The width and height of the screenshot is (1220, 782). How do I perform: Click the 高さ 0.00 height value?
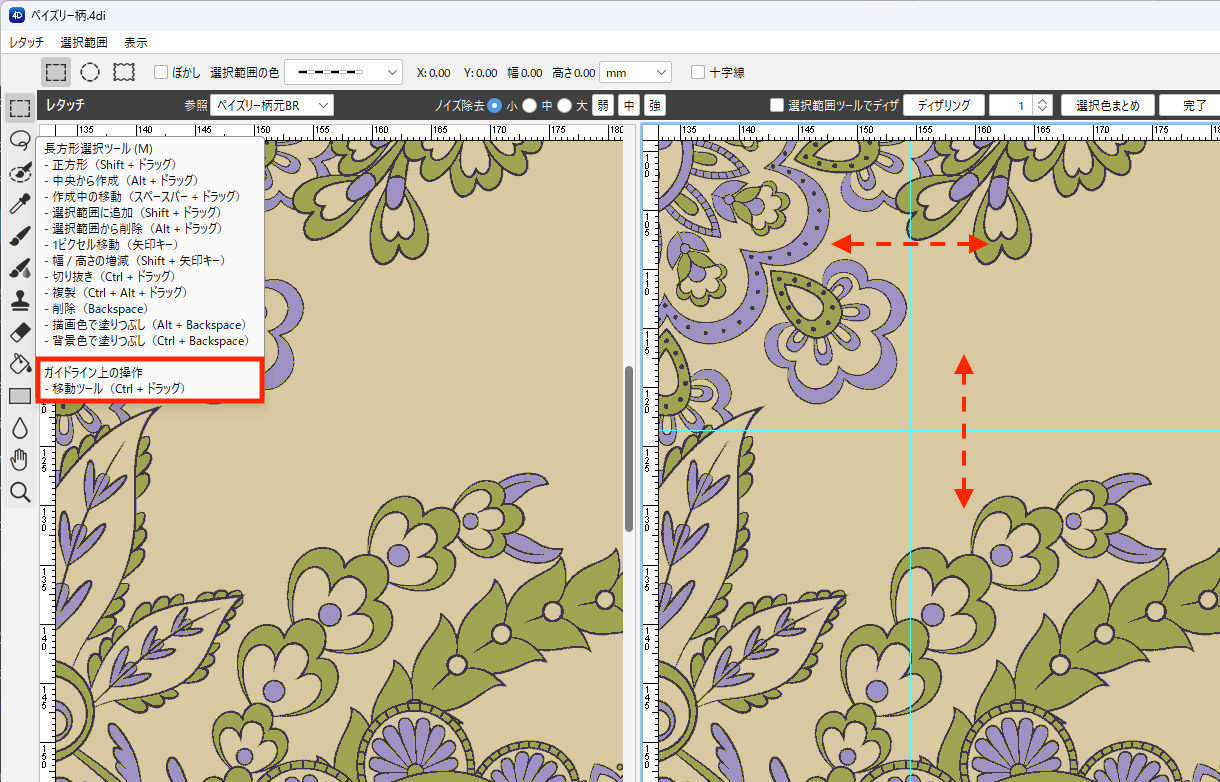574,72
